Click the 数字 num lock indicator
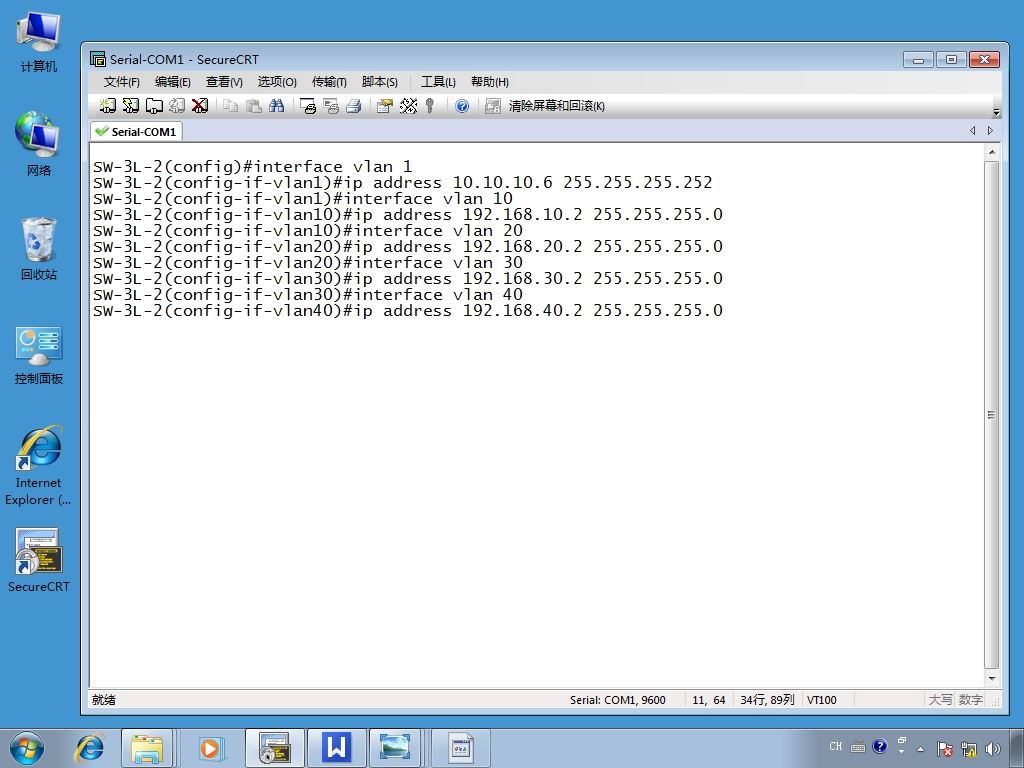 pos(970,700)
